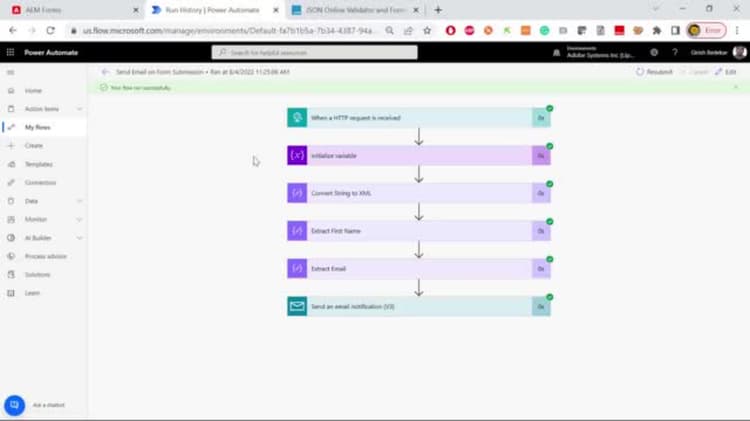Expand the HTTP request received step
Viewport: 750px width, 421px height.
[x=419, y=118]
